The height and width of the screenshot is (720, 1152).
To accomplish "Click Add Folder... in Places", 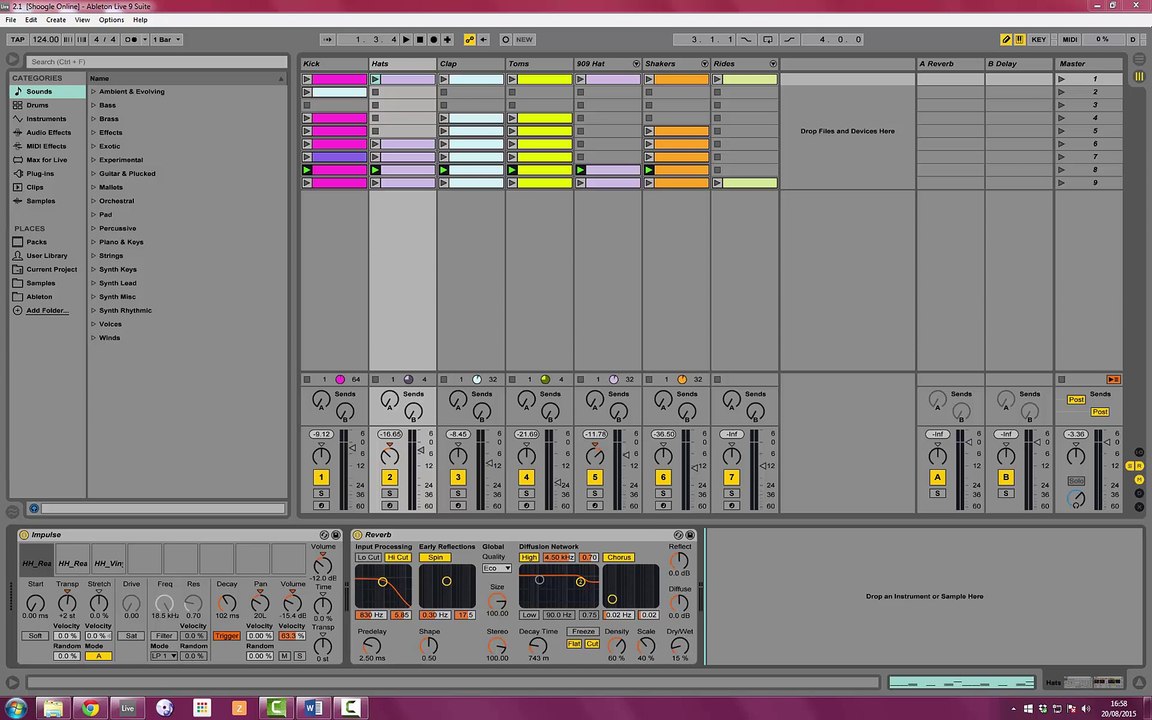I will pyautogui.click(x=48, y=311).
